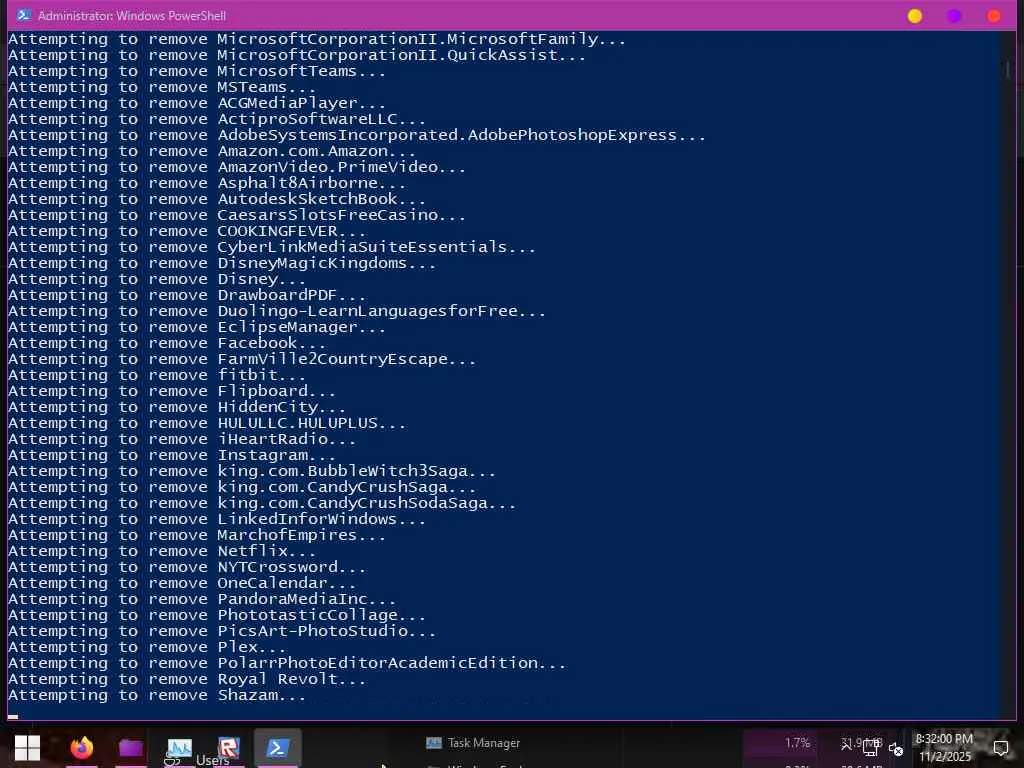Click the line removing fitbit
1024x768 pixels.
[157, 375]
